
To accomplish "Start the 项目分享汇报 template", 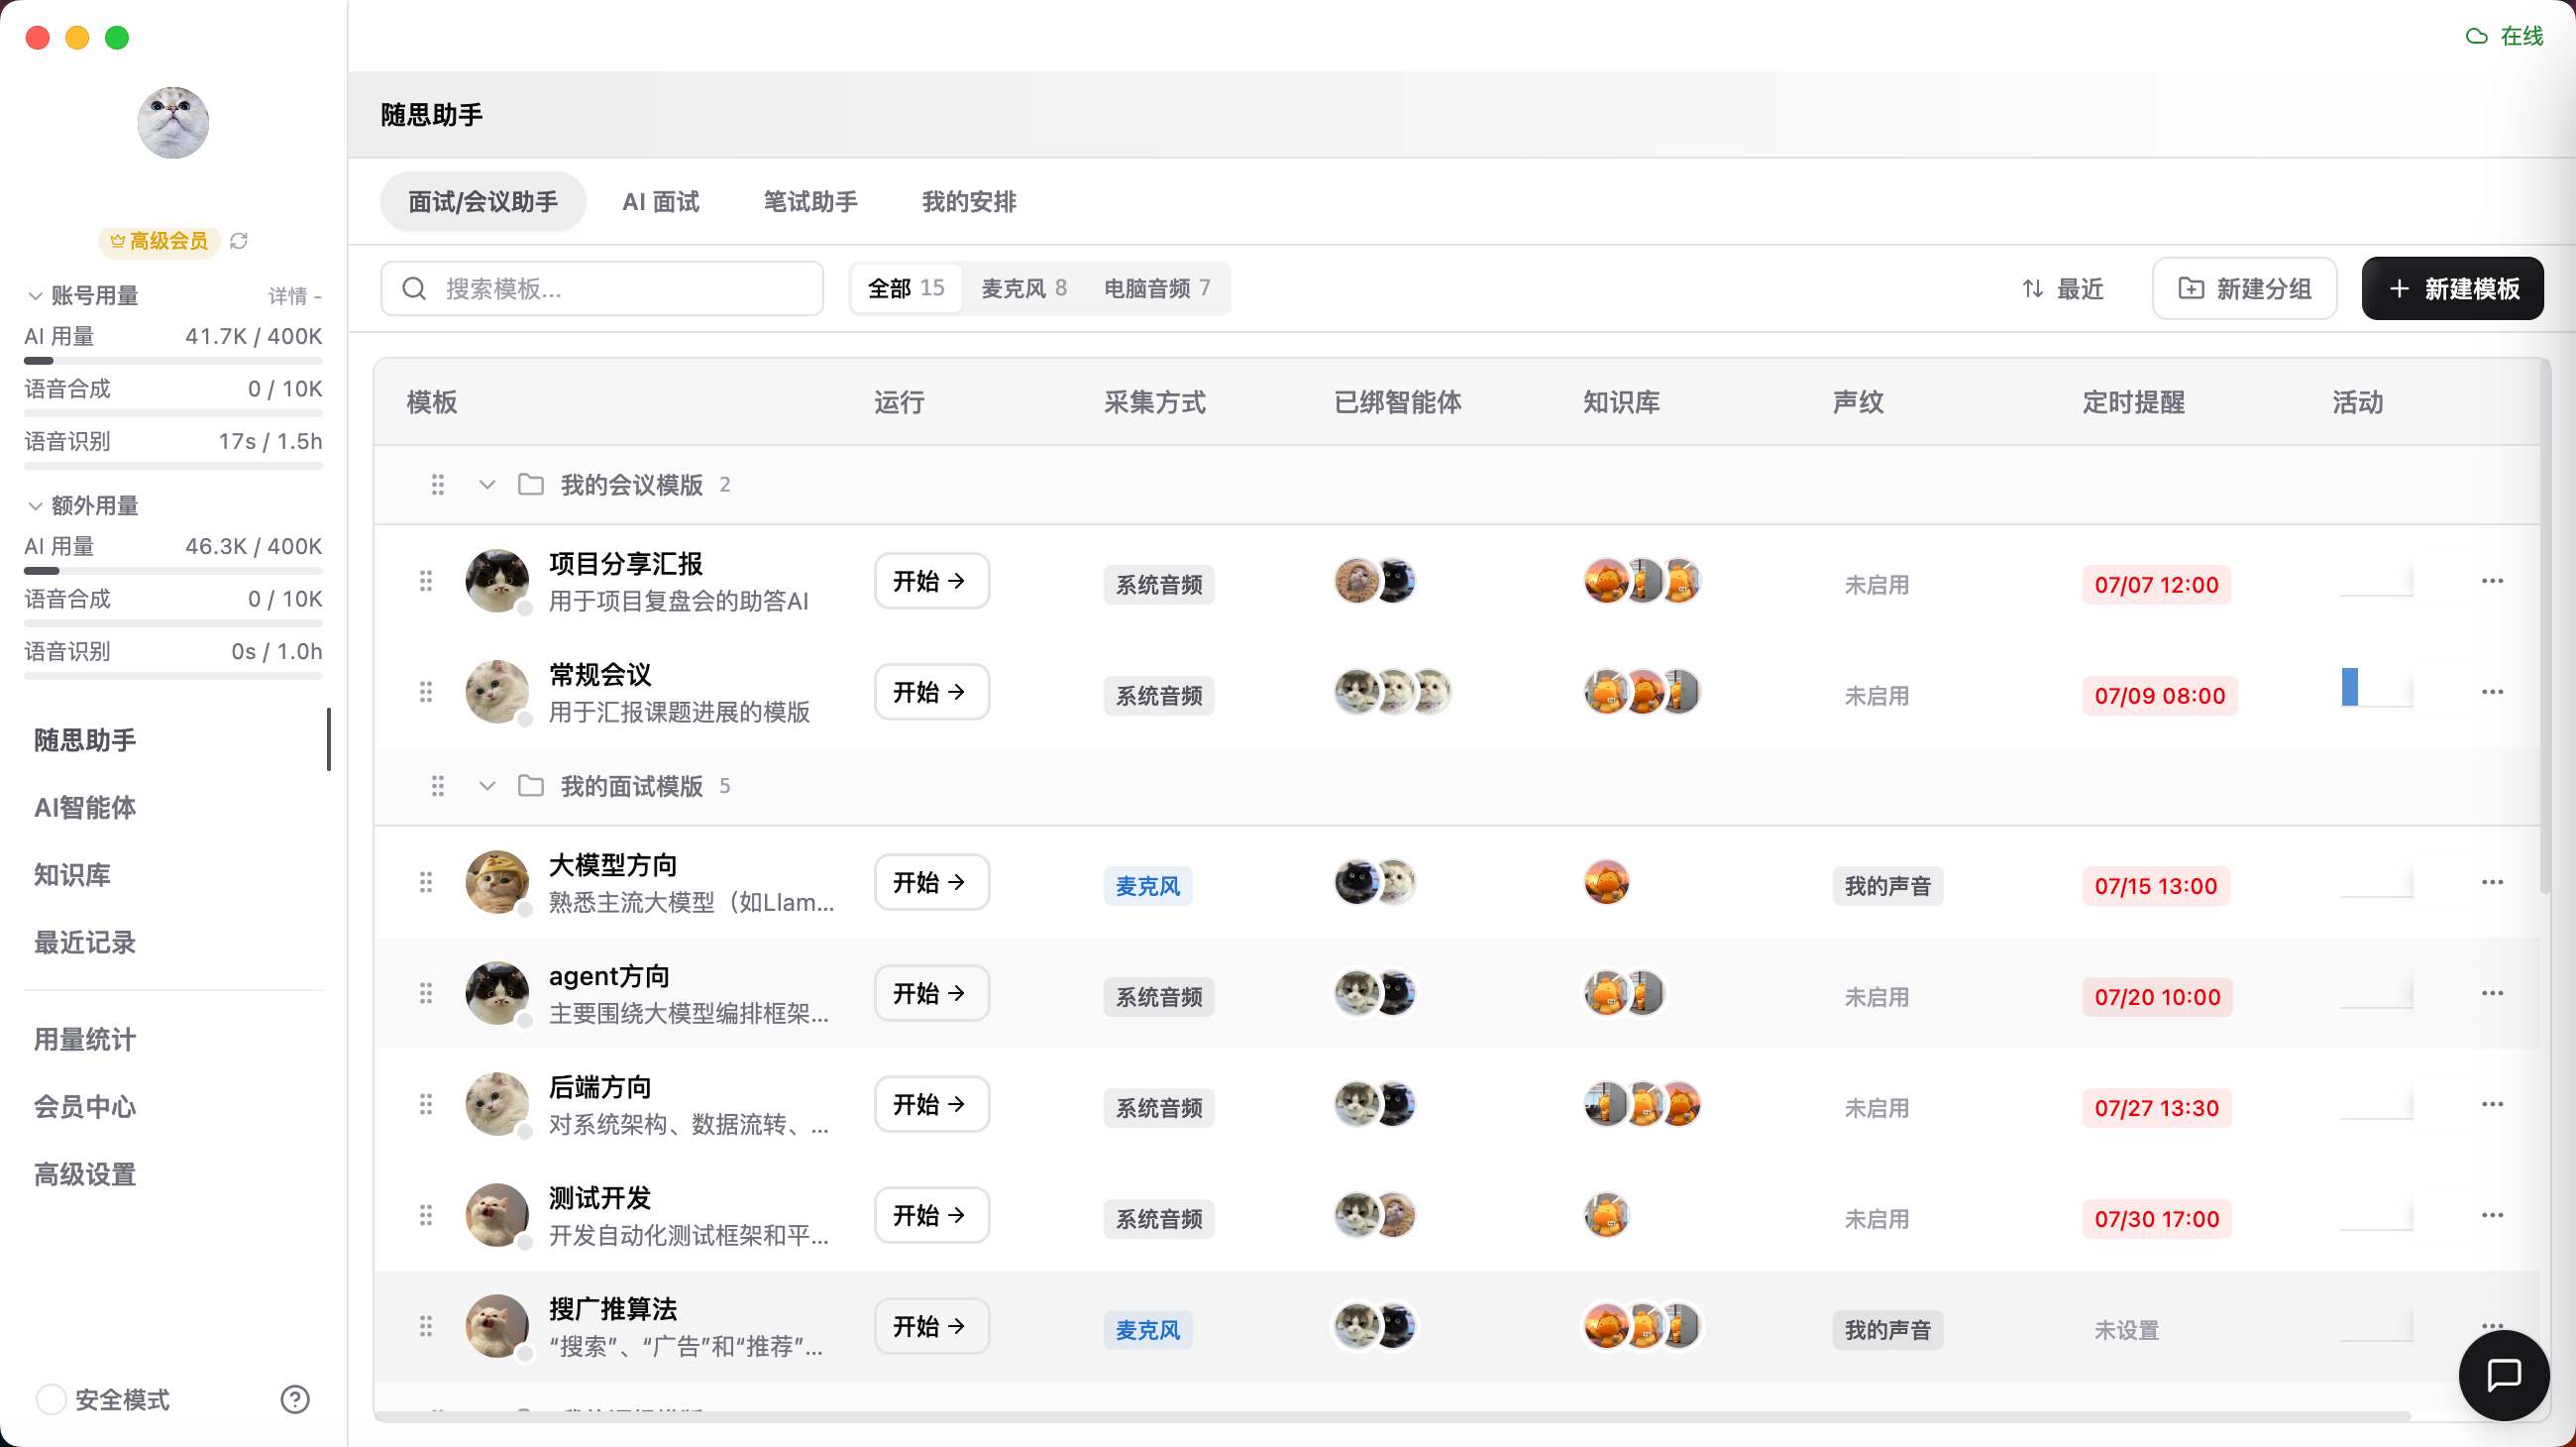I will 931,581.
